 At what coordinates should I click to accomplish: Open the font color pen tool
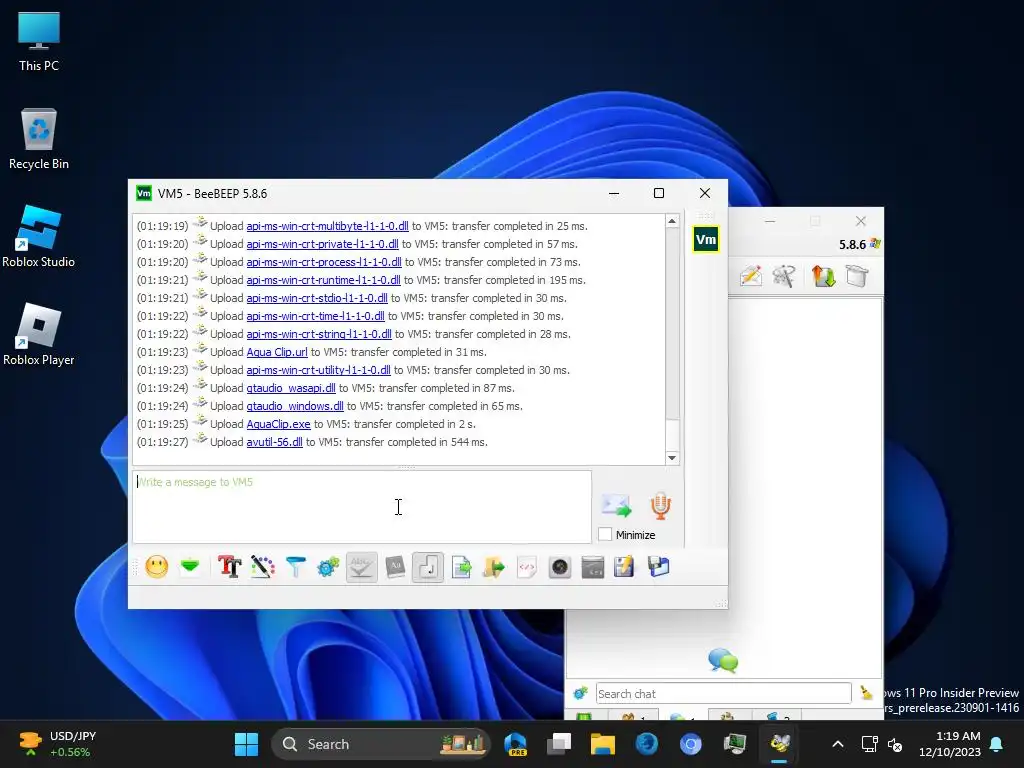(x=263, y=567)
